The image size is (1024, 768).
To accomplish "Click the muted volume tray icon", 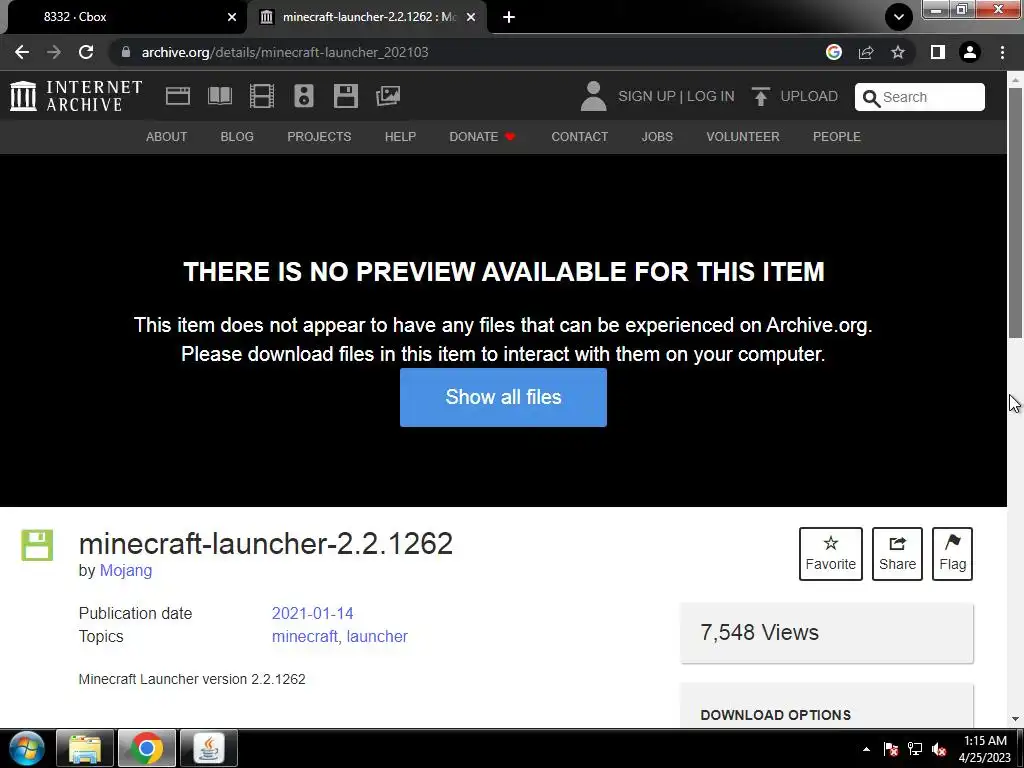I will (x=939, y=749).
